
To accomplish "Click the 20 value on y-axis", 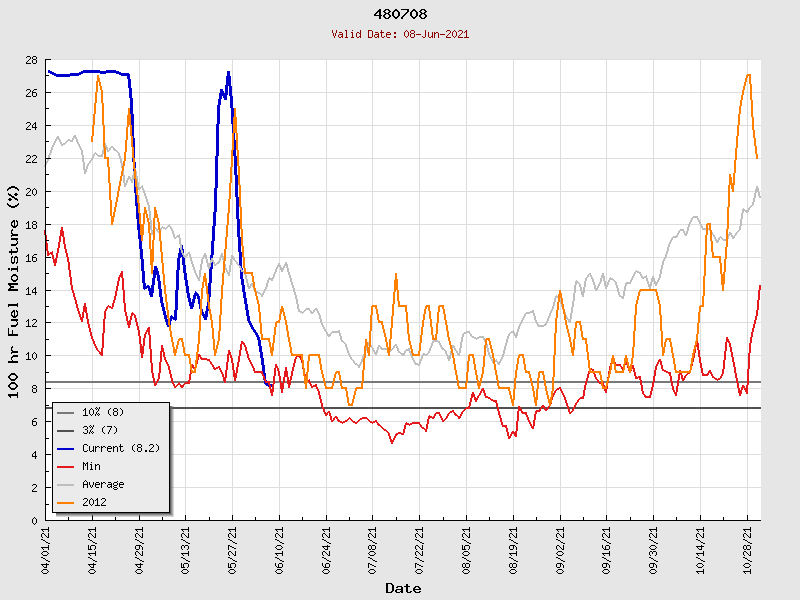I will pyautogui.click(x=32, y=192).
